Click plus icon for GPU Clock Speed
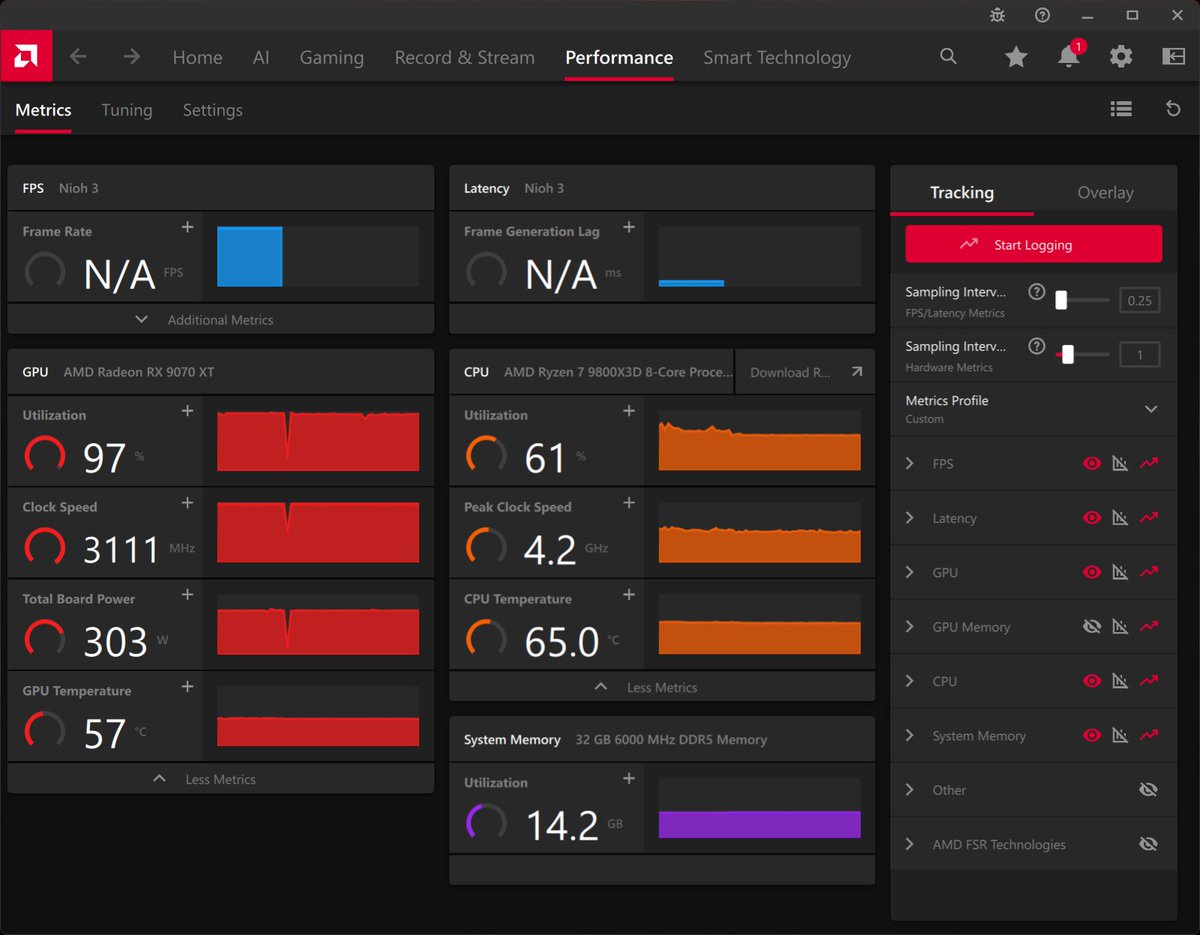The image size is (1200, 935). [187, 503]
